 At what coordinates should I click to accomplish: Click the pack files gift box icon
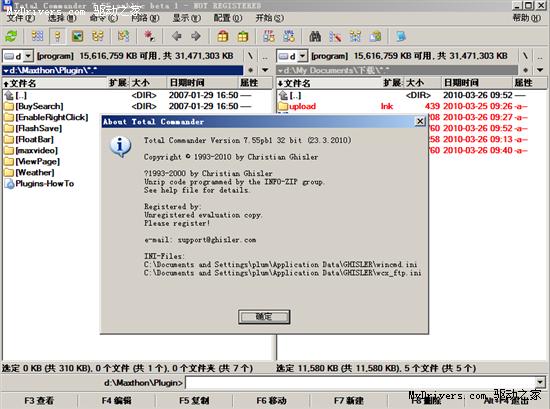click(x=223, y=36)
